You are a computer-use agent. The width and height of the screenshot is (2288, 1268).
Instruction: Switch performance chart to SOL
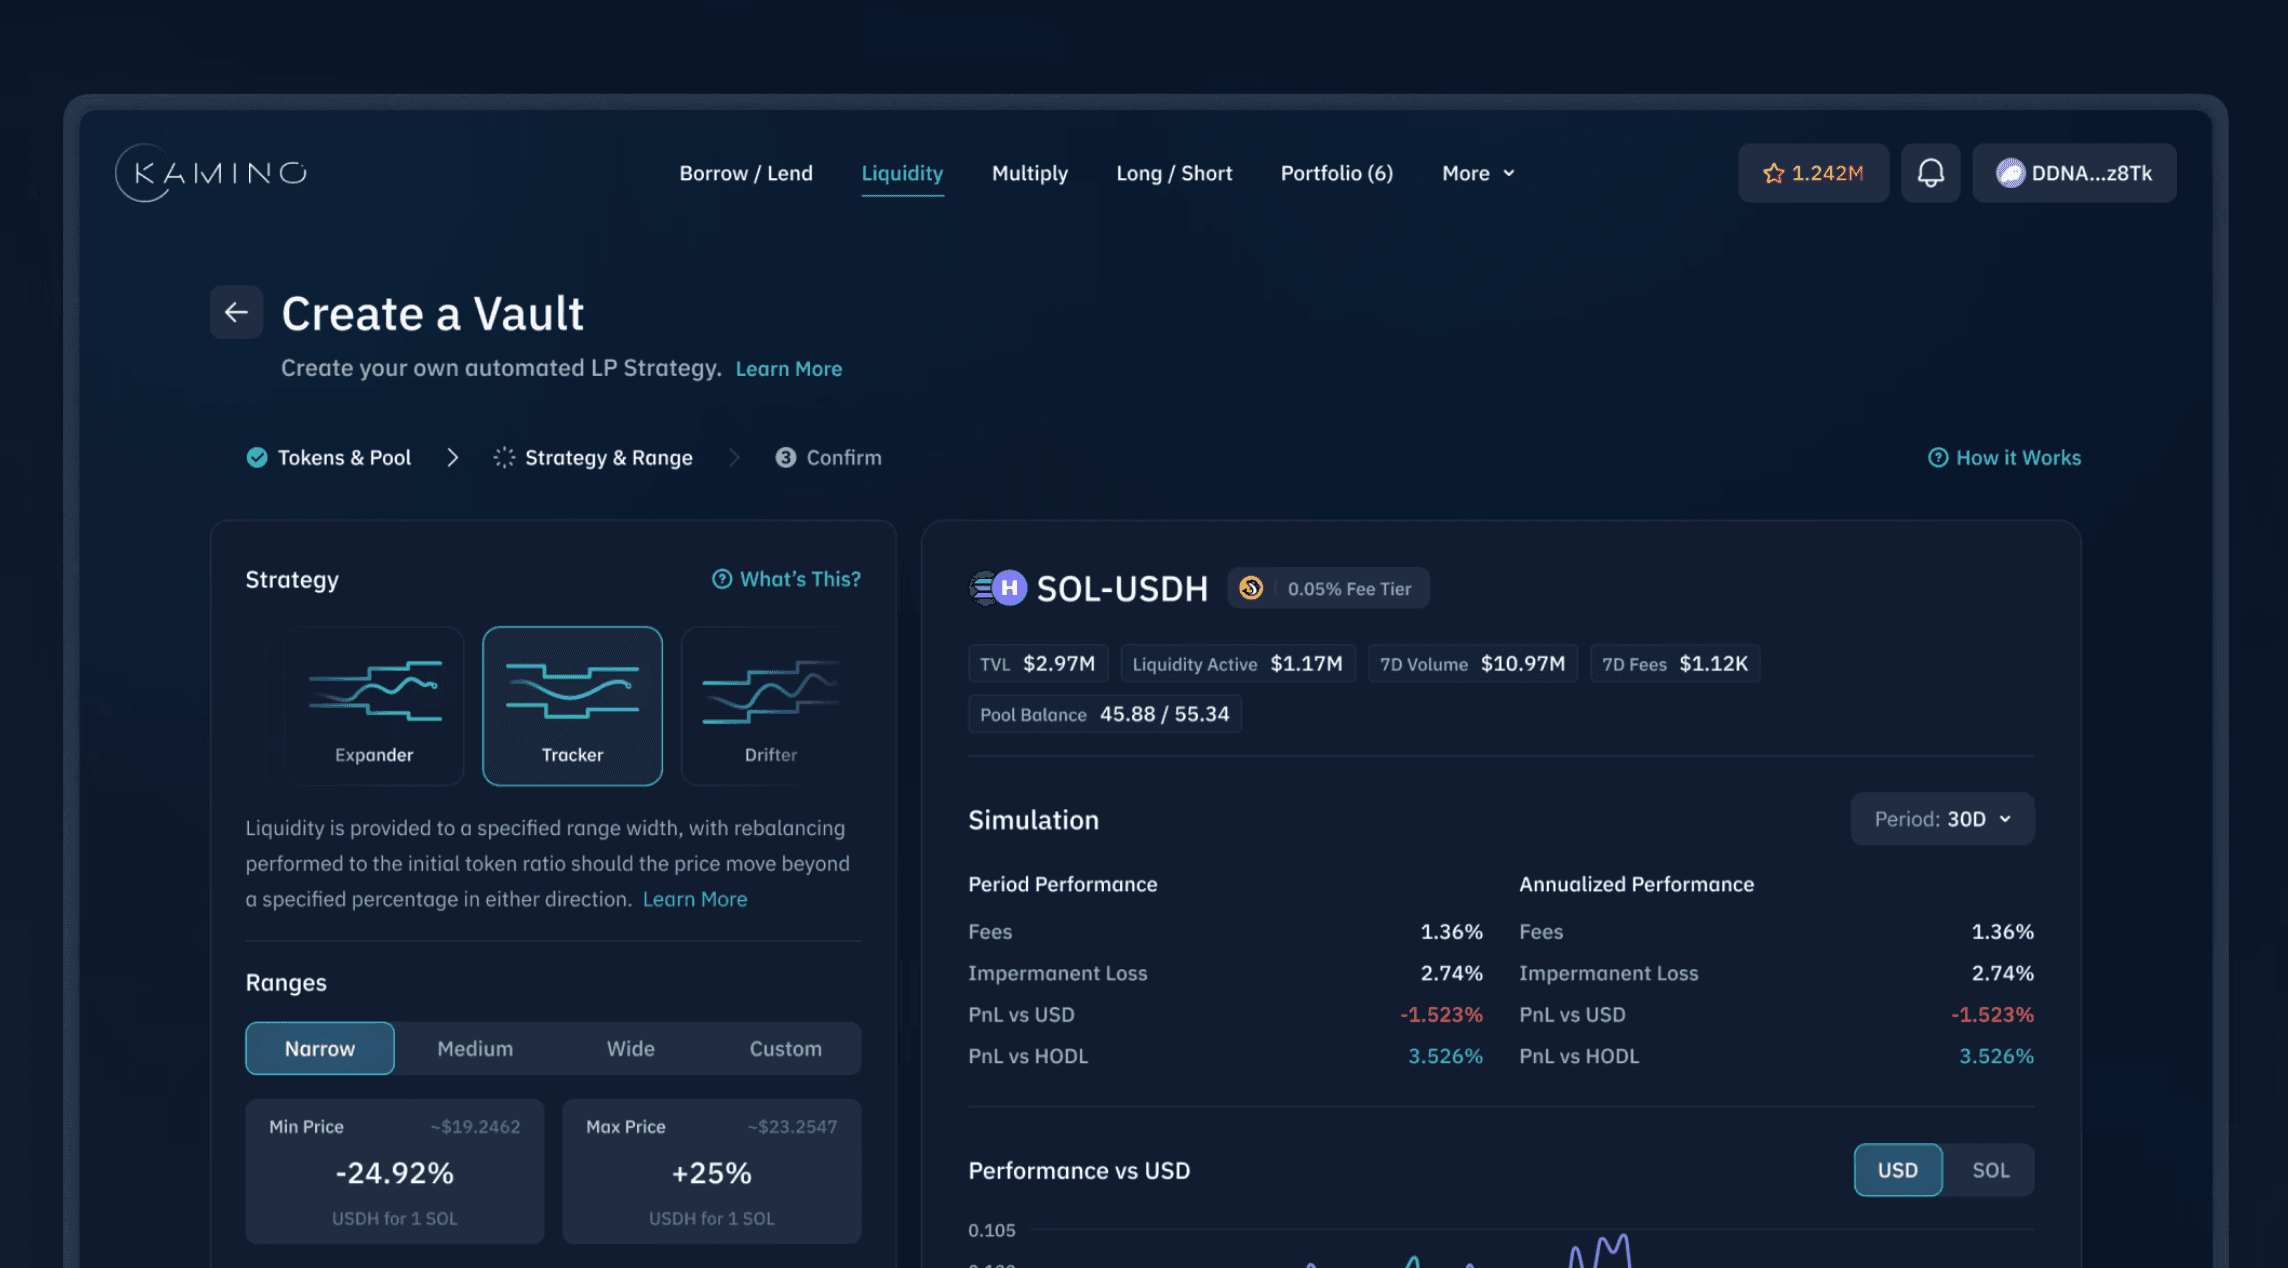(1990, 1170)
